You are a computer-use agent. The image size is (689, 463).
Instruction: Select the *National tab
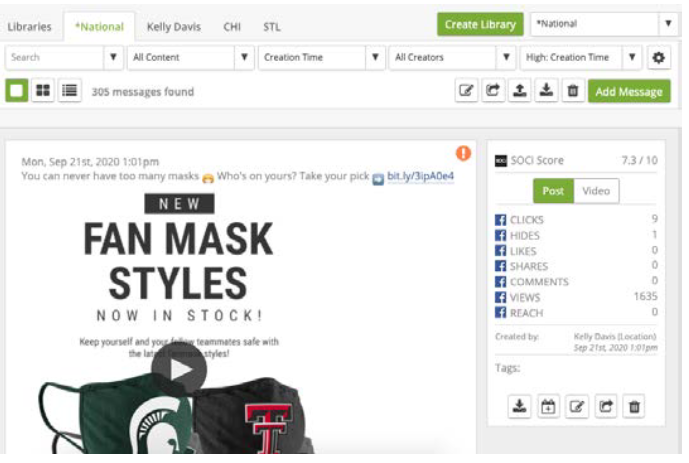click(x=99, y=27)
